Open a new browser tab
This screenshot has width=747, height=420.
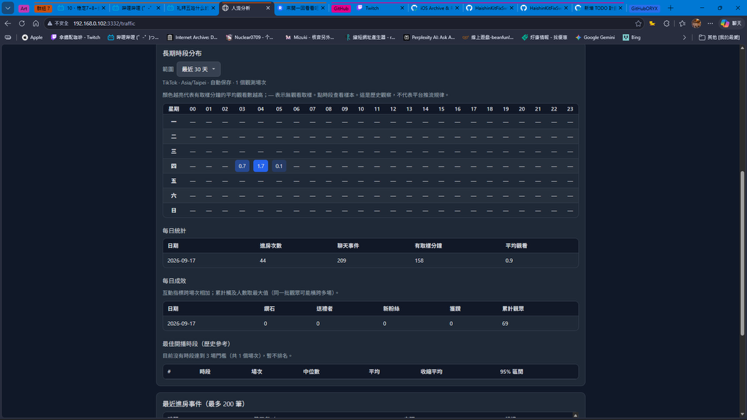click(670, 8)
